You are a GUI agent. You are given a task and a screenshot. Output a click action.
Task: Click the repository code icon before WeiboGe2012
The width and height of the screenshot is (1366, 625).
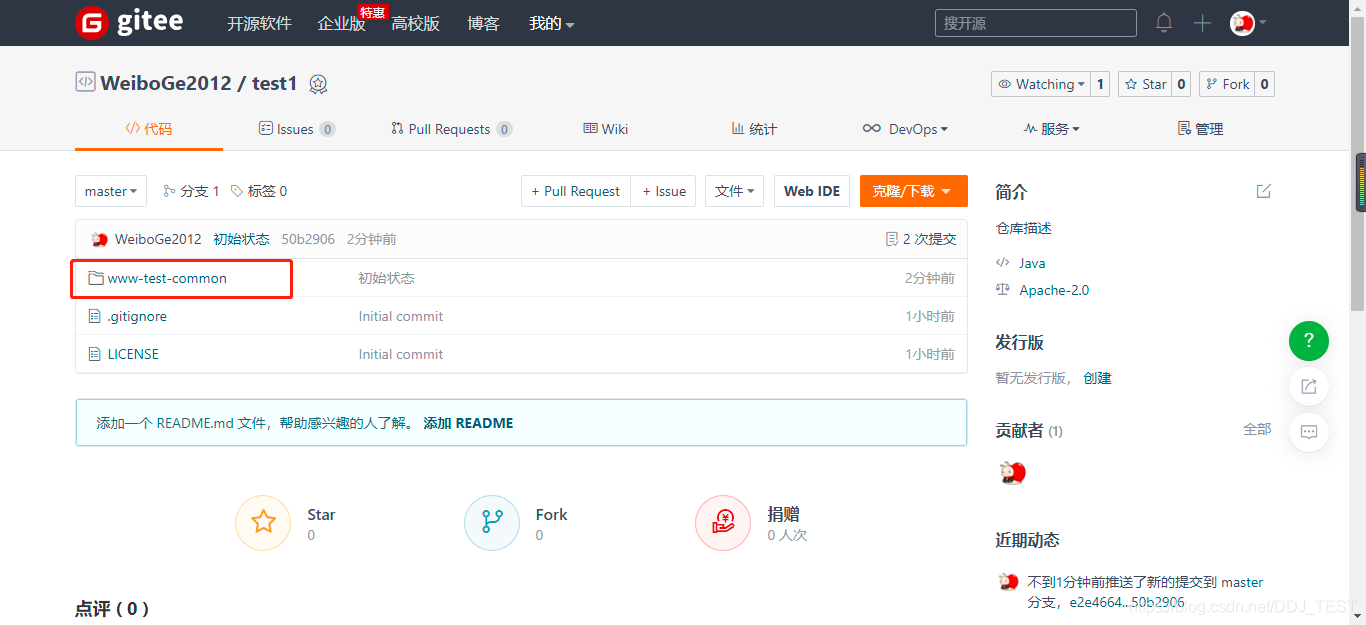85,82
